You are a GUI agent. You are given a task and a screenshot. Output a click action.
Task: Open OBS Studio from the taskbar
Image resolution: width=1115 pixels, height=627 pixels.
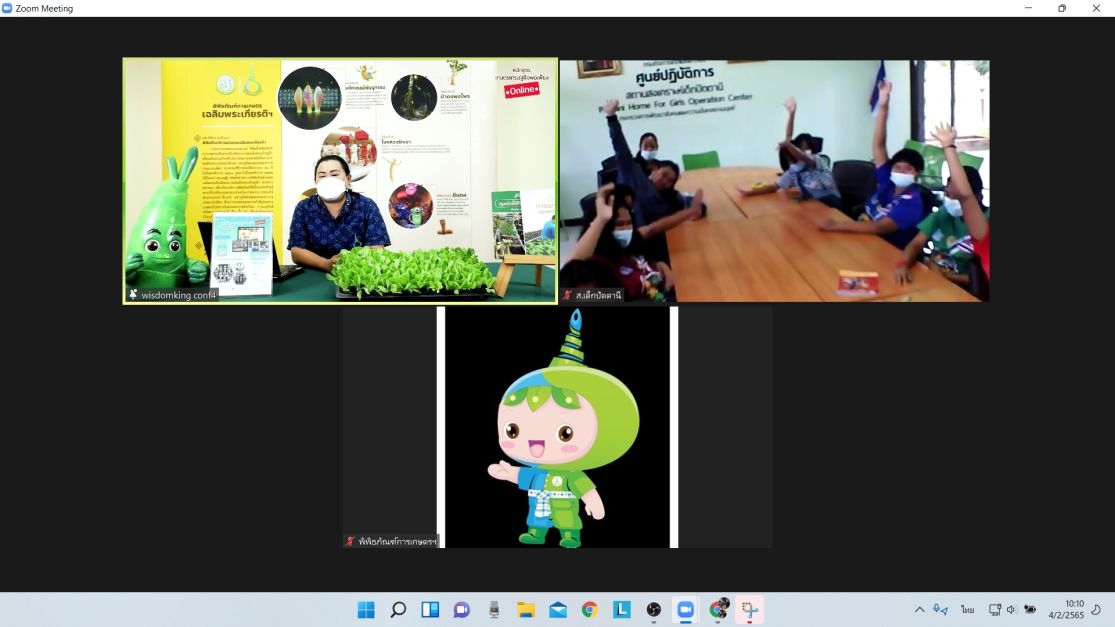pos(653,610)
